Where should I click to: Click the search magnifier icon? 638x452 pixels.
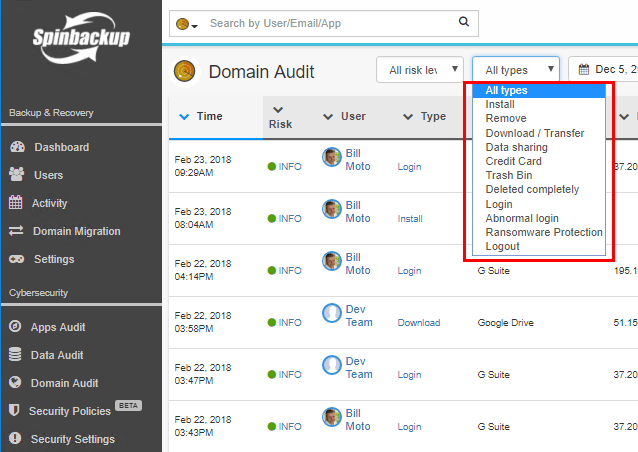(x=464, y=22)
